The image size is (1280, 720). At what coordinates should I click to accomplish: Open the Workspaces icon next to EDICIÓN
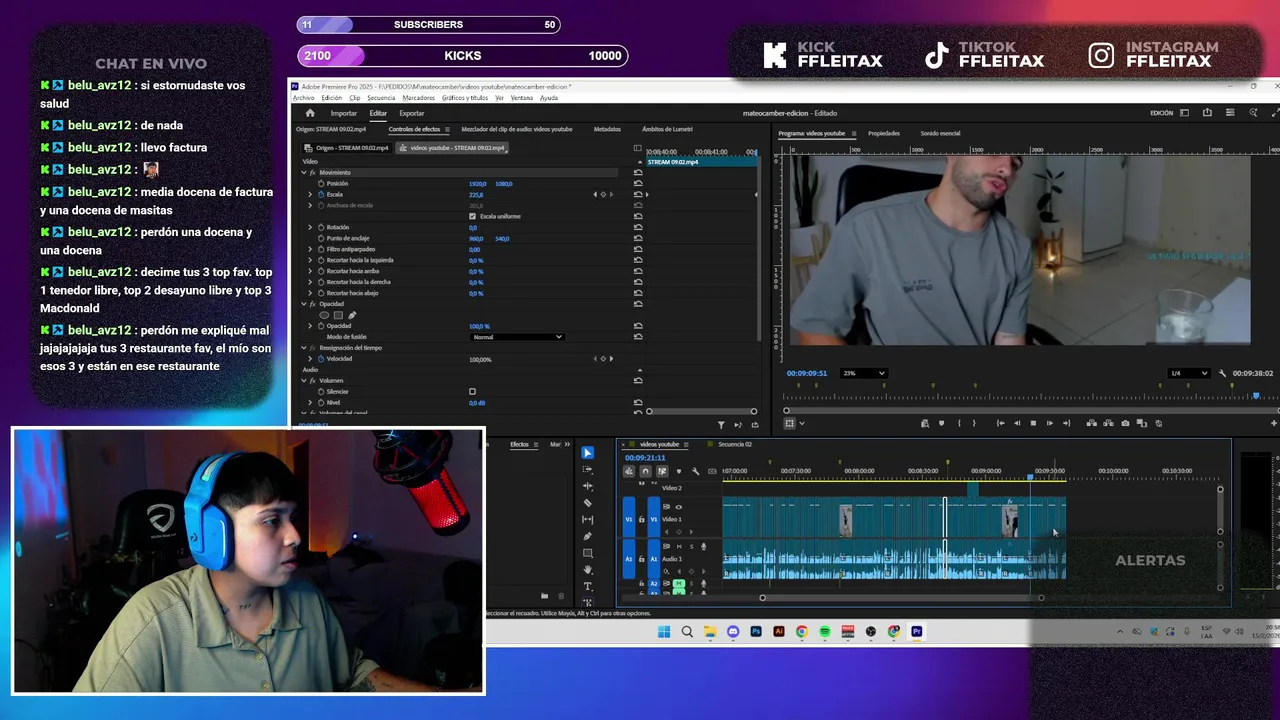1187,113
